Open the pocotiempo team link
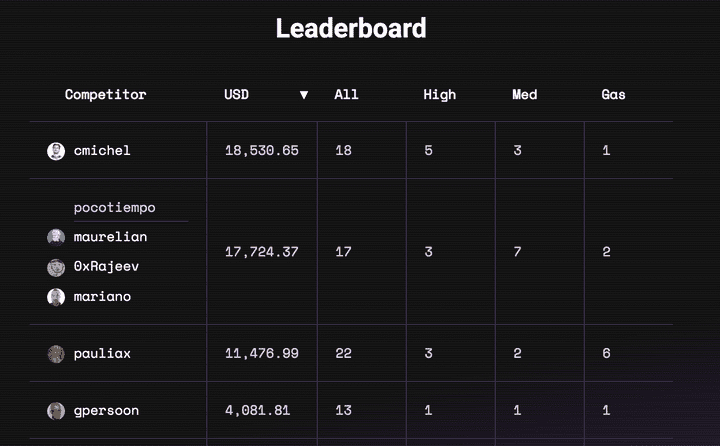The image size is (720, 446). (x=114, y=208)
